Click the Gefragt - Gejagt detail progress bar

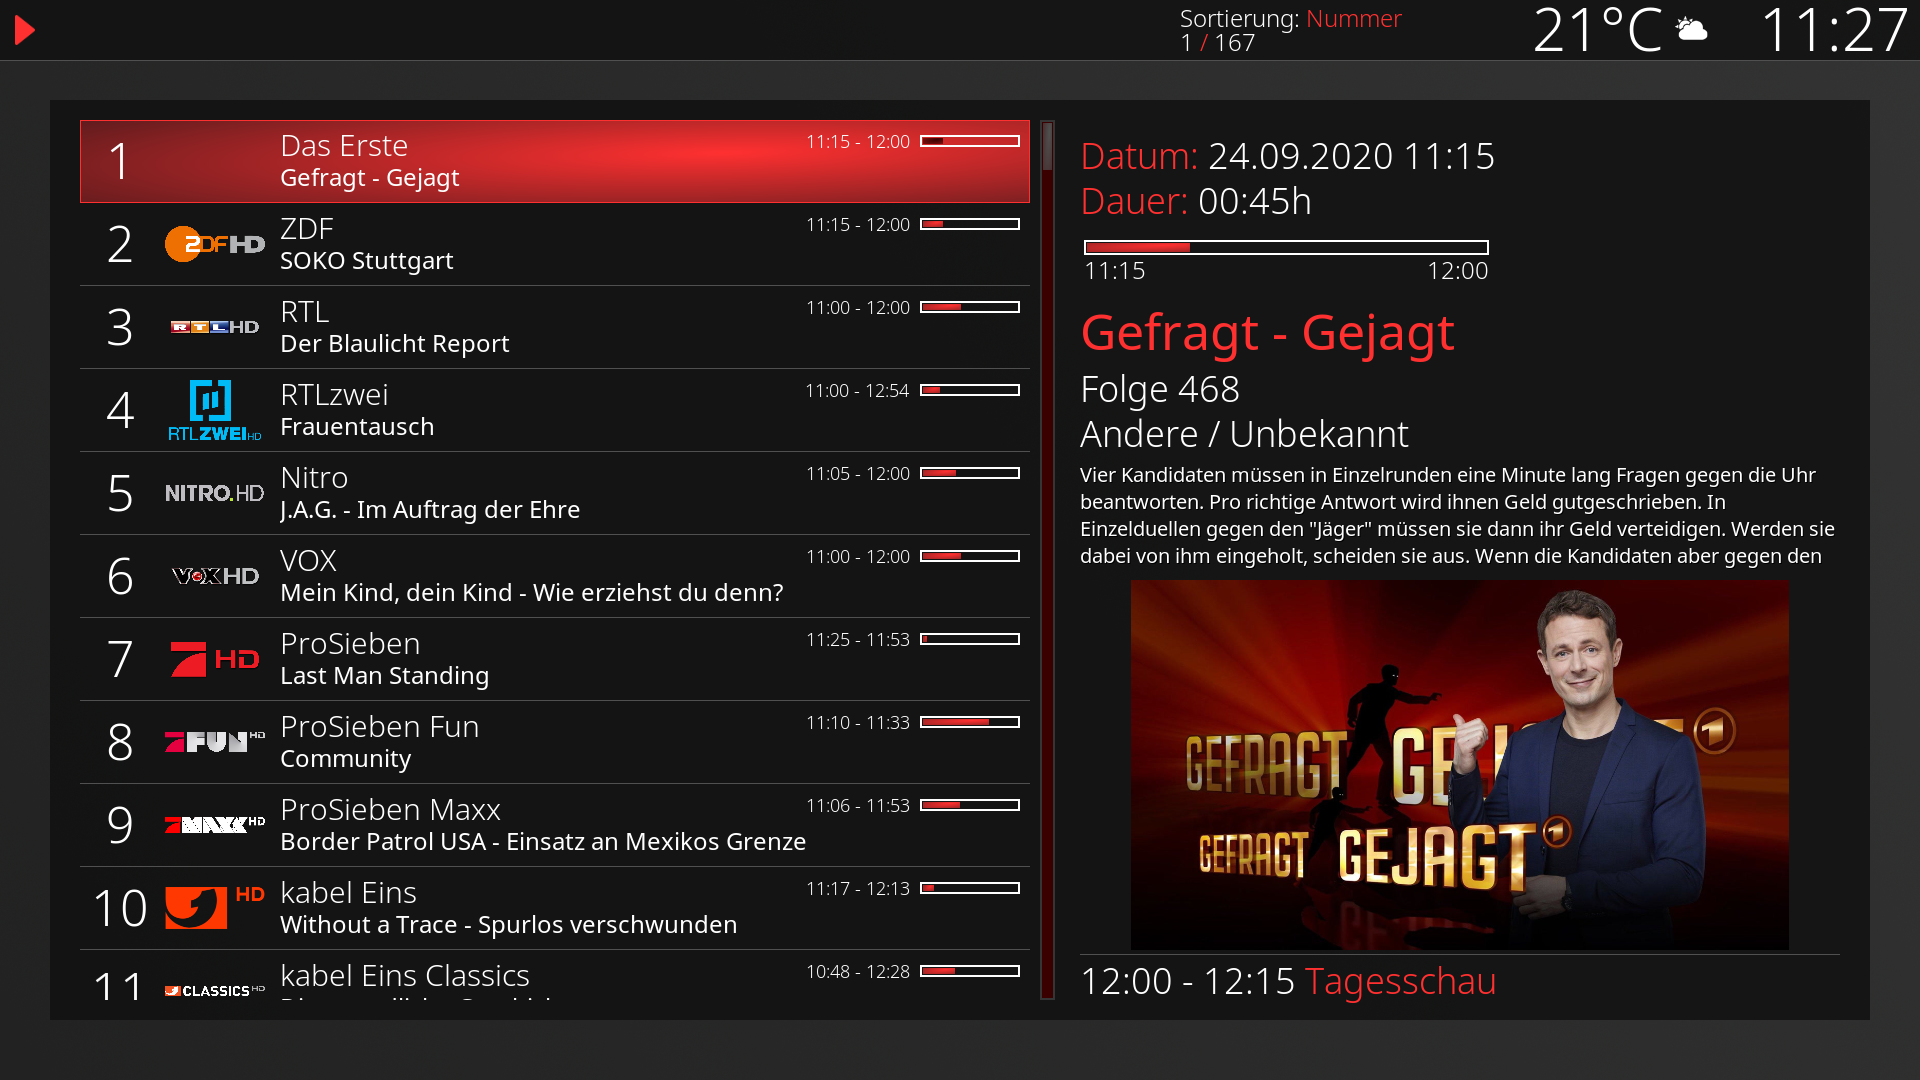click(x=1286, y=247)
